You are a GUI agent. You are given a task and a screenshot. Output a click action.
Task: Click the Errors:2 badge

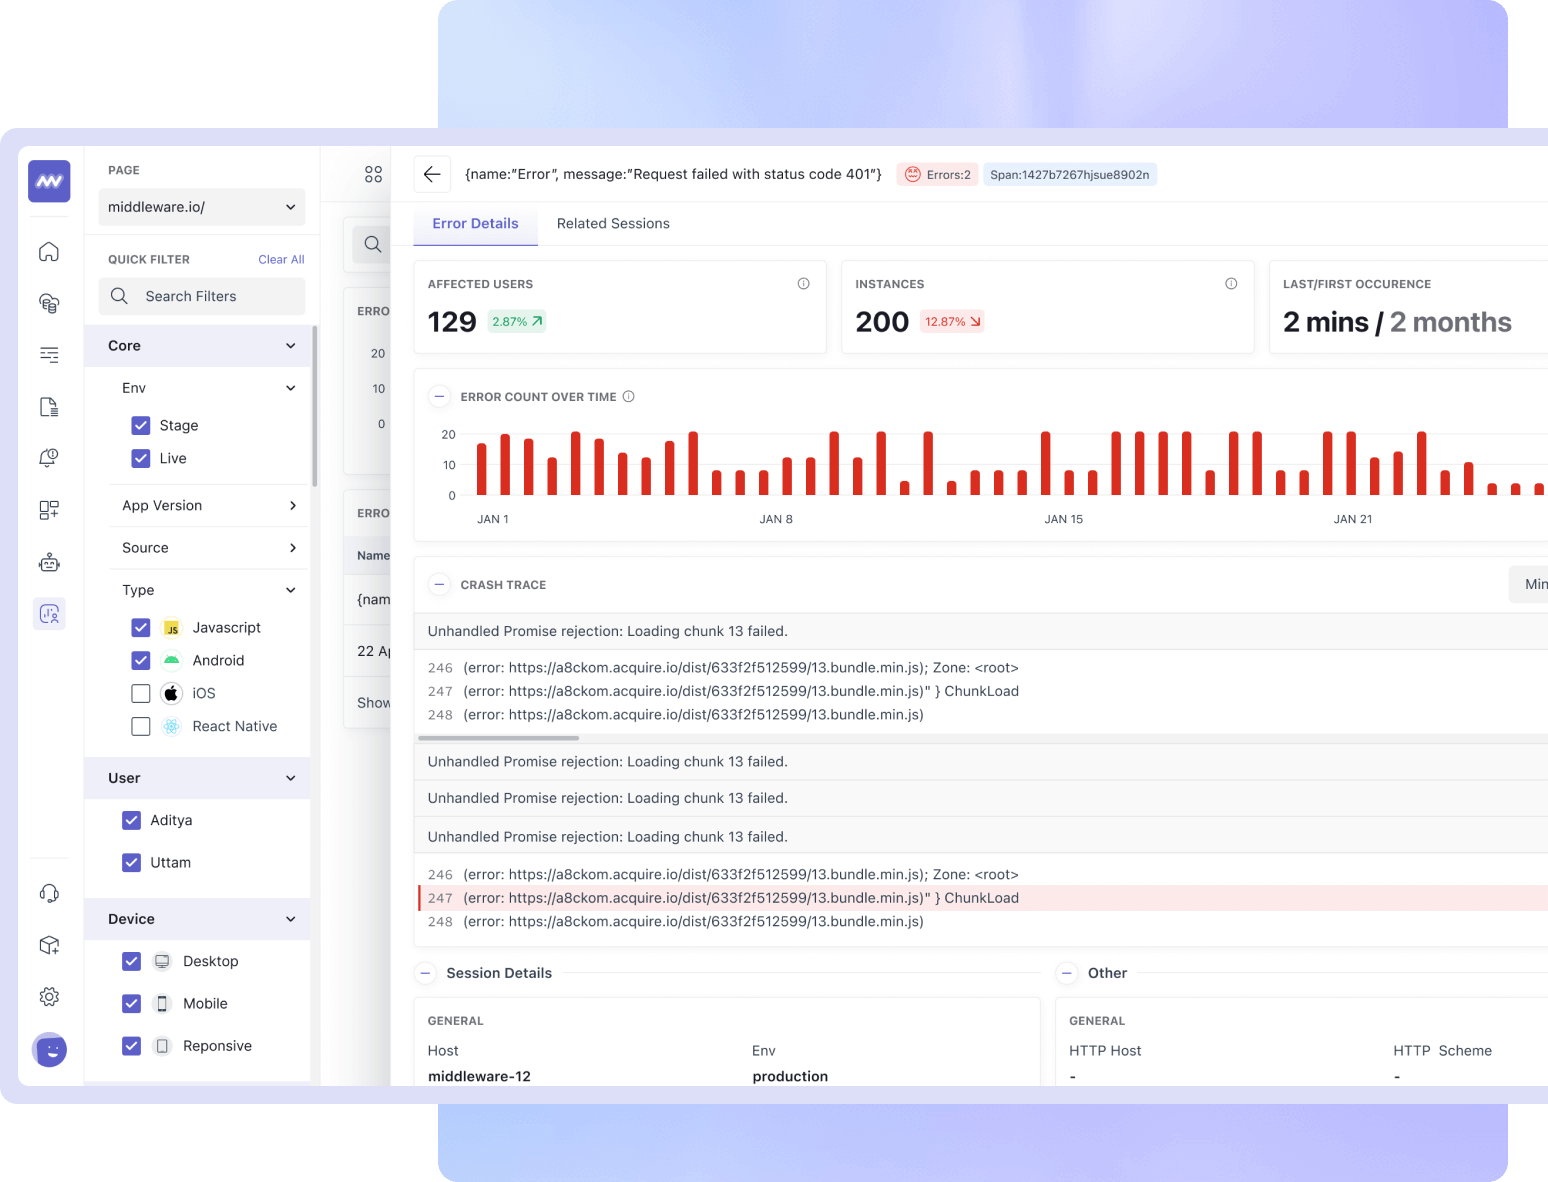tap(938, 175)
